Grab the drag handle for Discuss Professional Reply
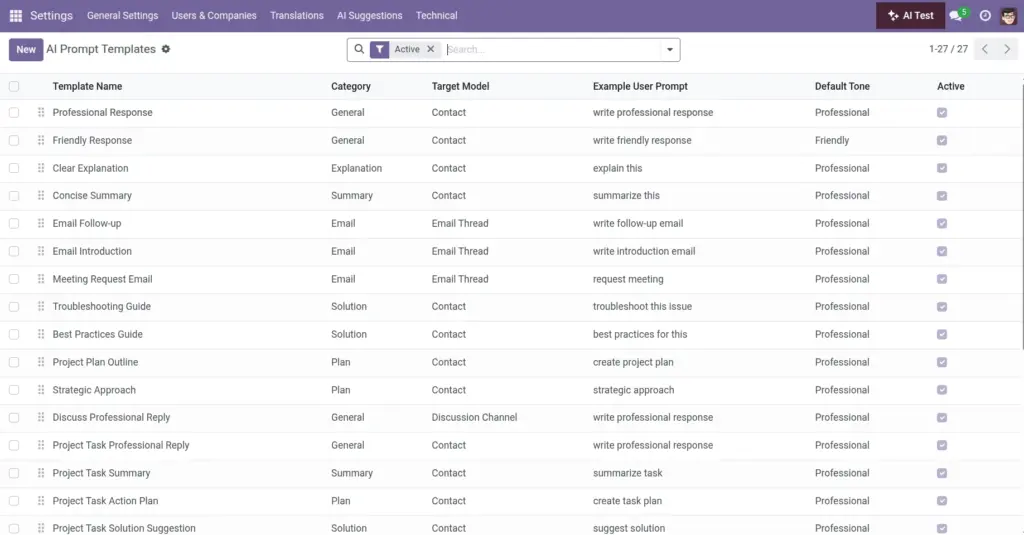 point(41,417)
